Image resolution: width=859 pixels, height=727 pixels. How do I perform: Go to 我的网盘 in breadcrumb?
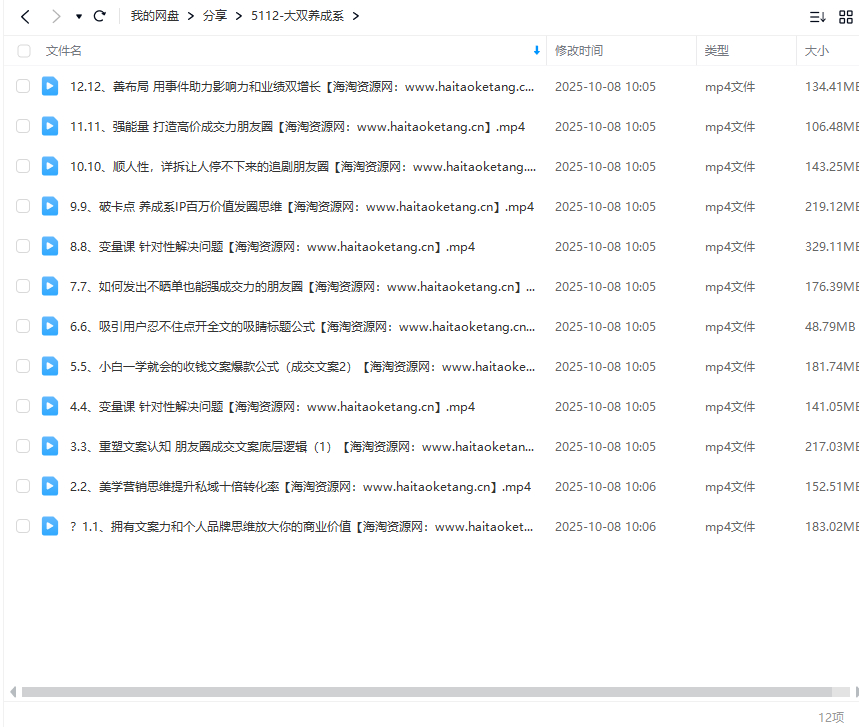tap(154, 16)
